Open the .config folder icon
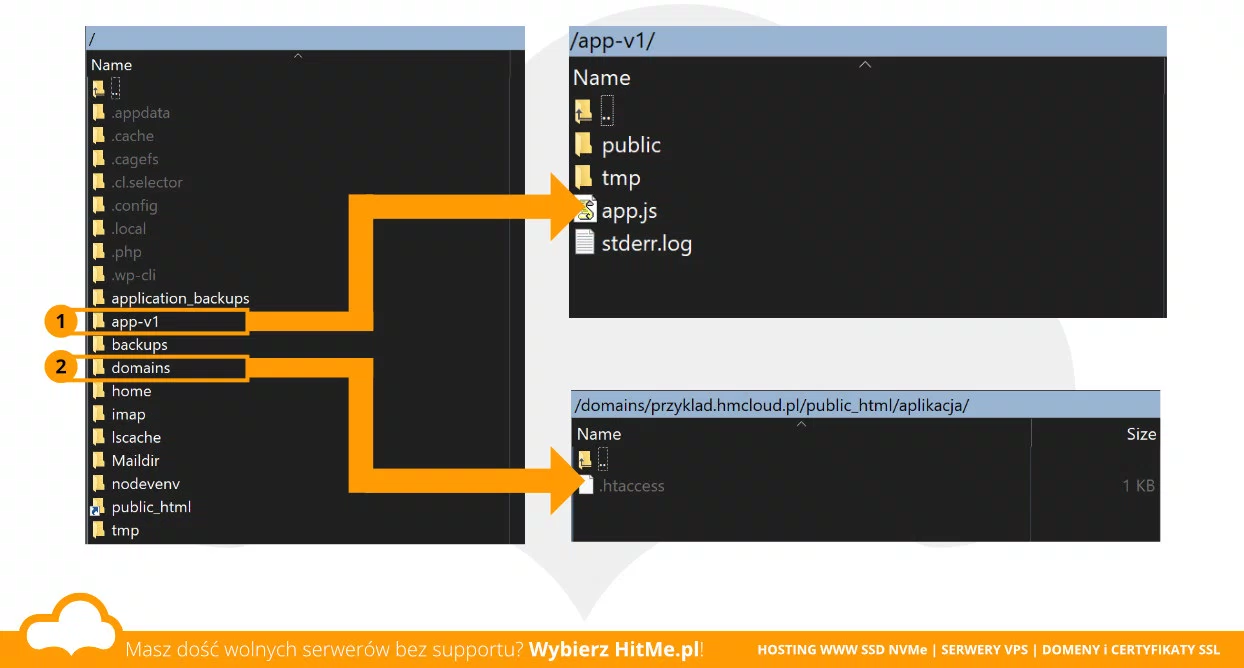The height and width of the screenshot is (668, 1244). (x=98, y=205)
